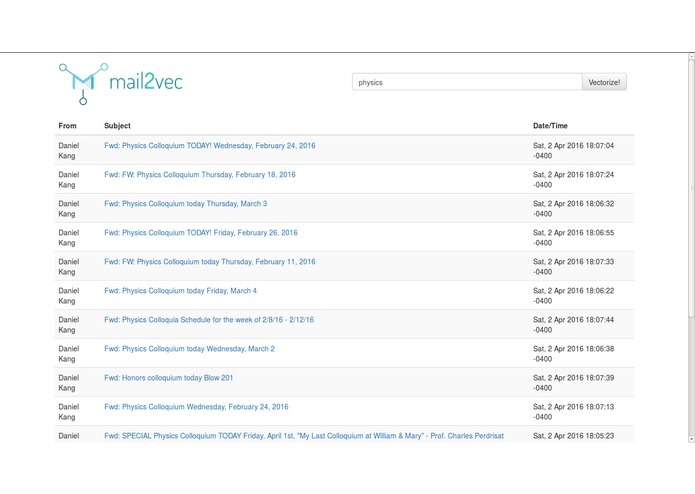Screen dimensions: 695x494
Task: Focus the search field containing 'physics'
Action: pyautogui.click(x=467, y=82)
